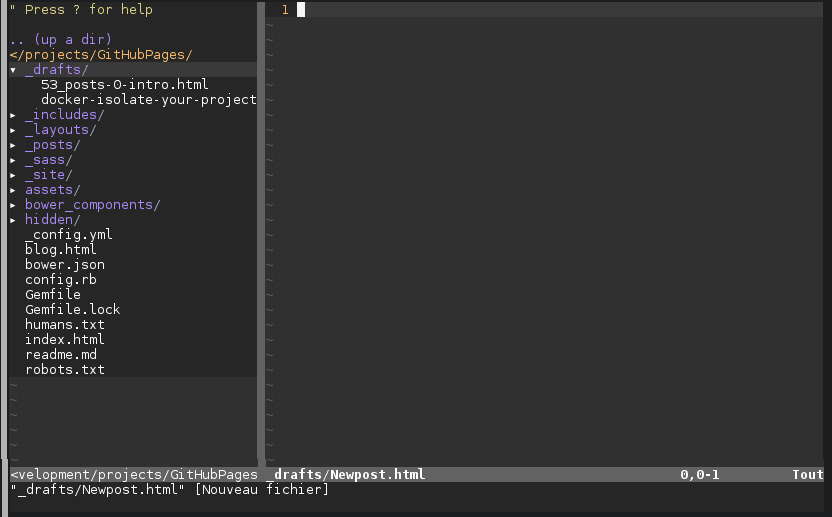
Task: Select the _posts/ directory name
Action: (53, 145)
